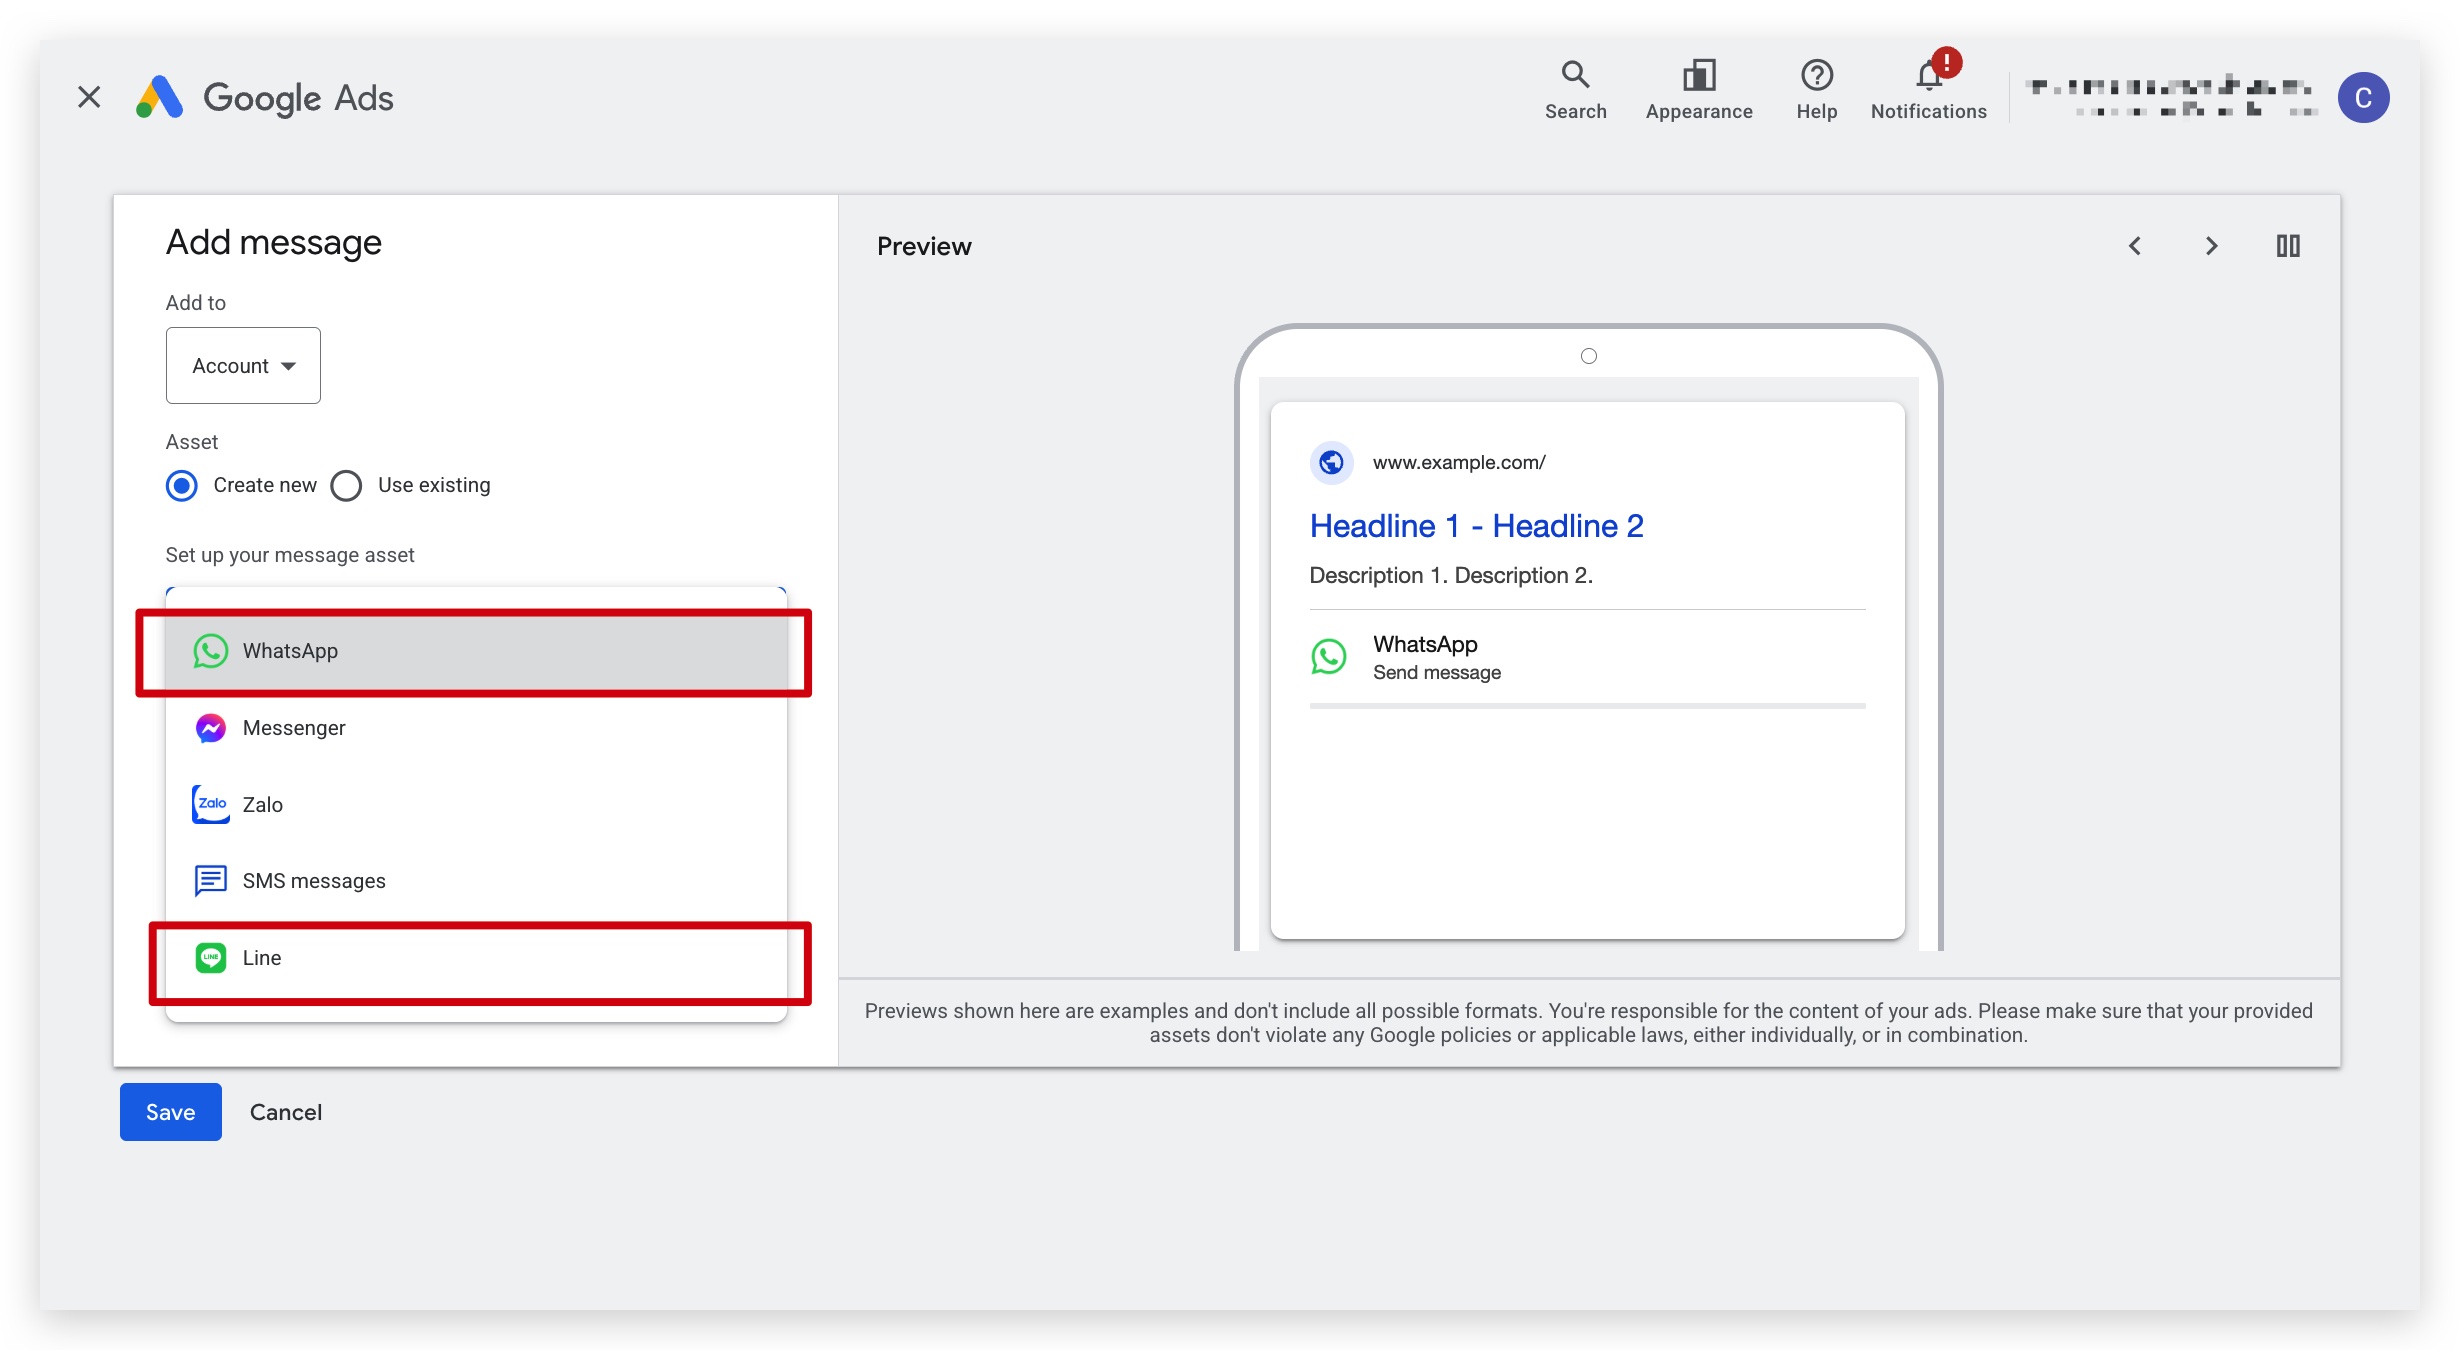Viewport: 2460px width, 1350px height.
Task: Click the Google Ads logo
Action: 265,97
